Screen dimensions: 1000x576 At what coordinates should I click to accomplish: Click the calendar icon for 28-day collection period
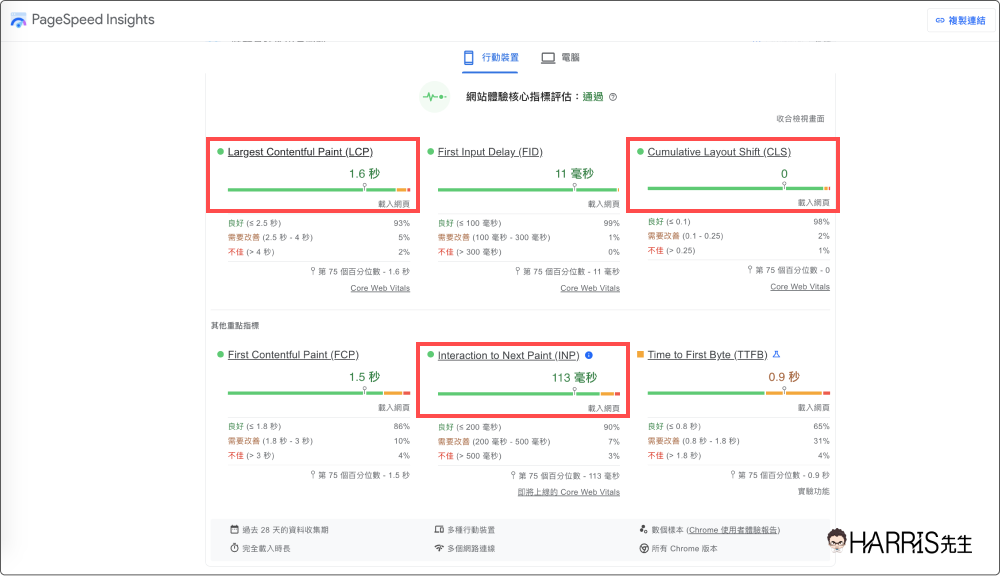[x=234, y=529]
